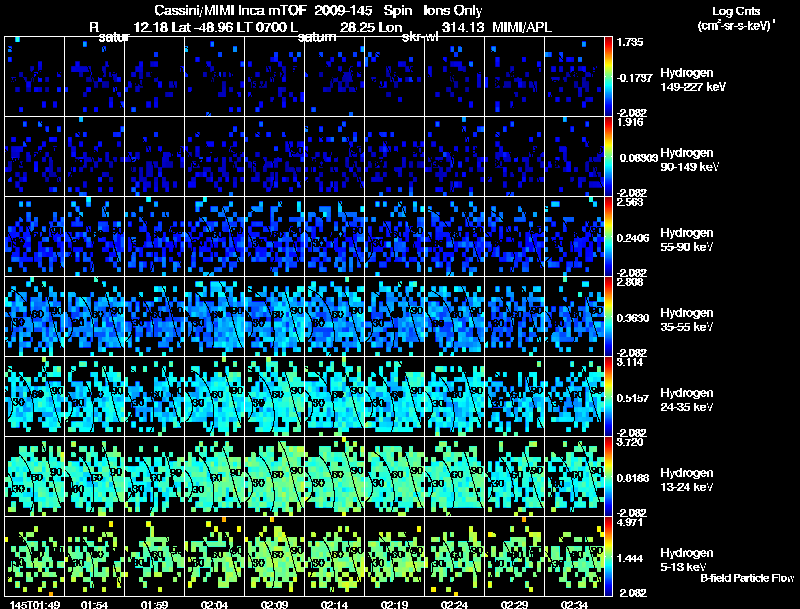Click the 'Lat -48.96' header value
The width and height of the screenshot is (800, 609).
coord(202,27)
